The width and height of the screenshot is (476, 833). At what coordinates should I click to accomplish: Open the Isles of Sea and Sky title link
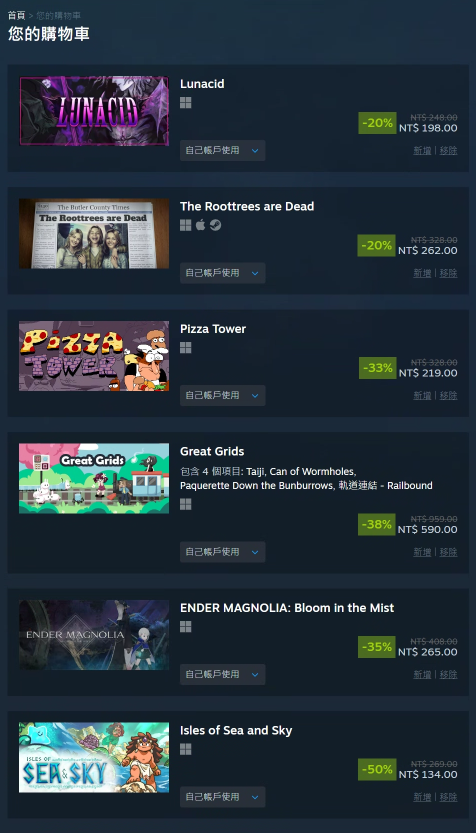[x=236, y=730]
